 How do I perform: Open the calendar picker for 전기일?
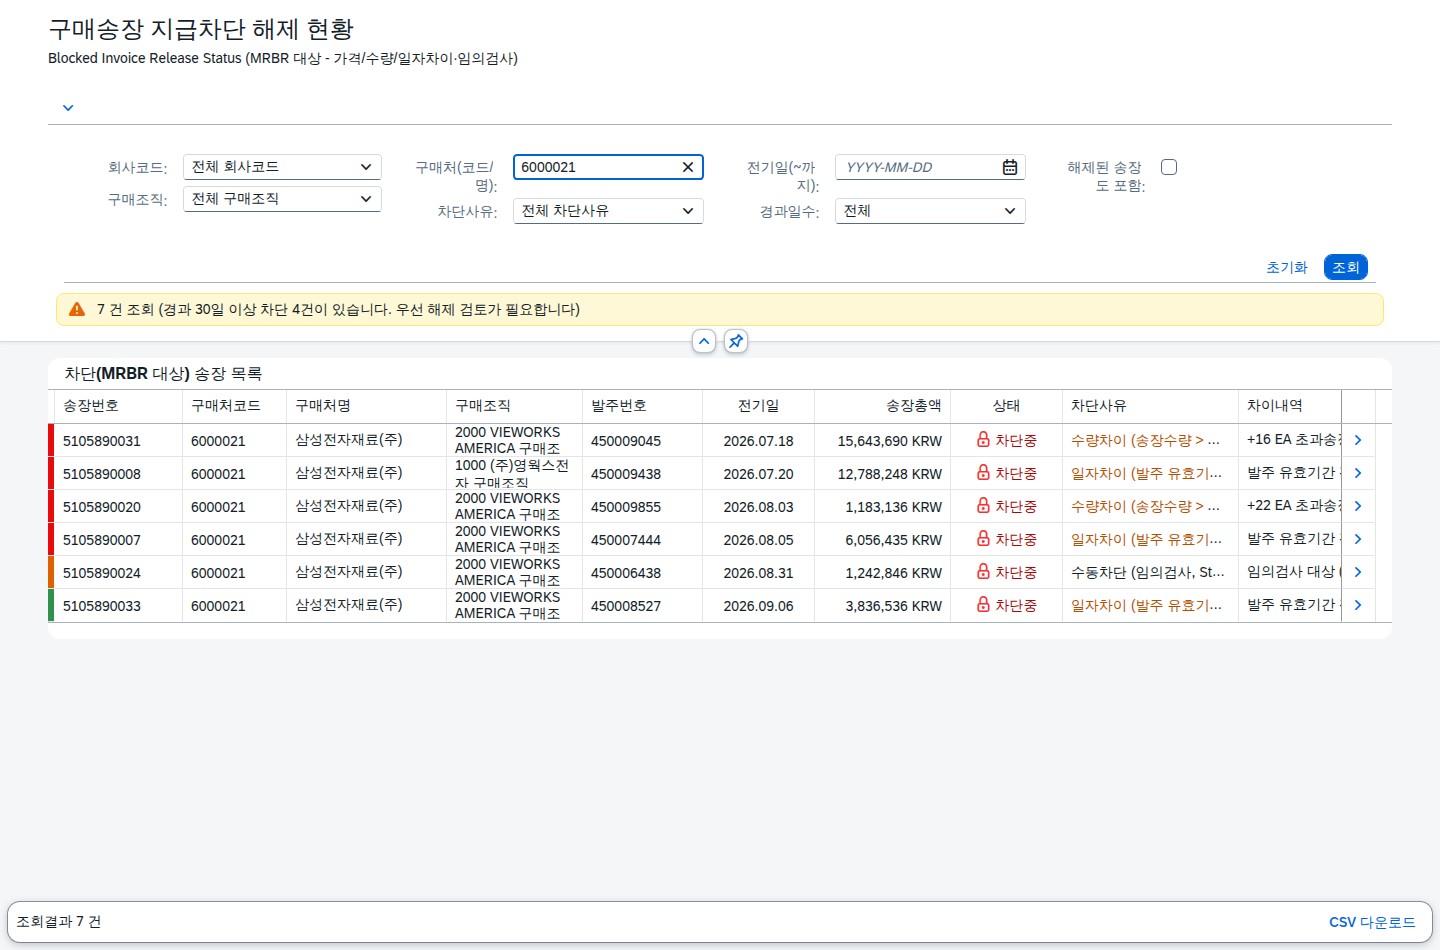1010,167
